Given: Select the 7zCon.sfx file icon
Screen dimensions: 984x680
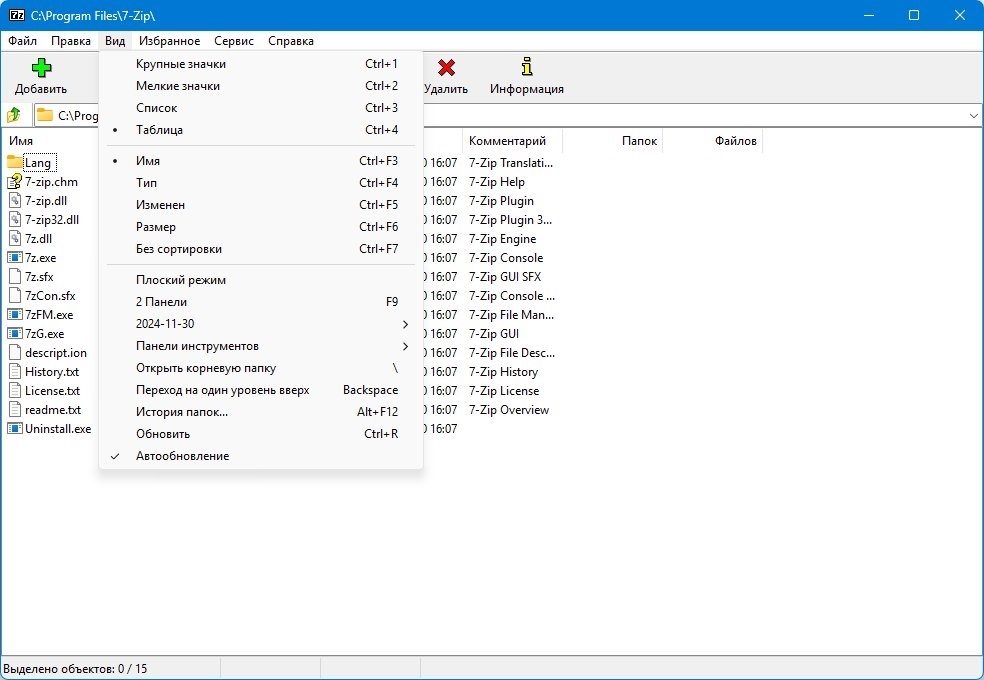Looking at the screenshot, I should click(14, 295).
